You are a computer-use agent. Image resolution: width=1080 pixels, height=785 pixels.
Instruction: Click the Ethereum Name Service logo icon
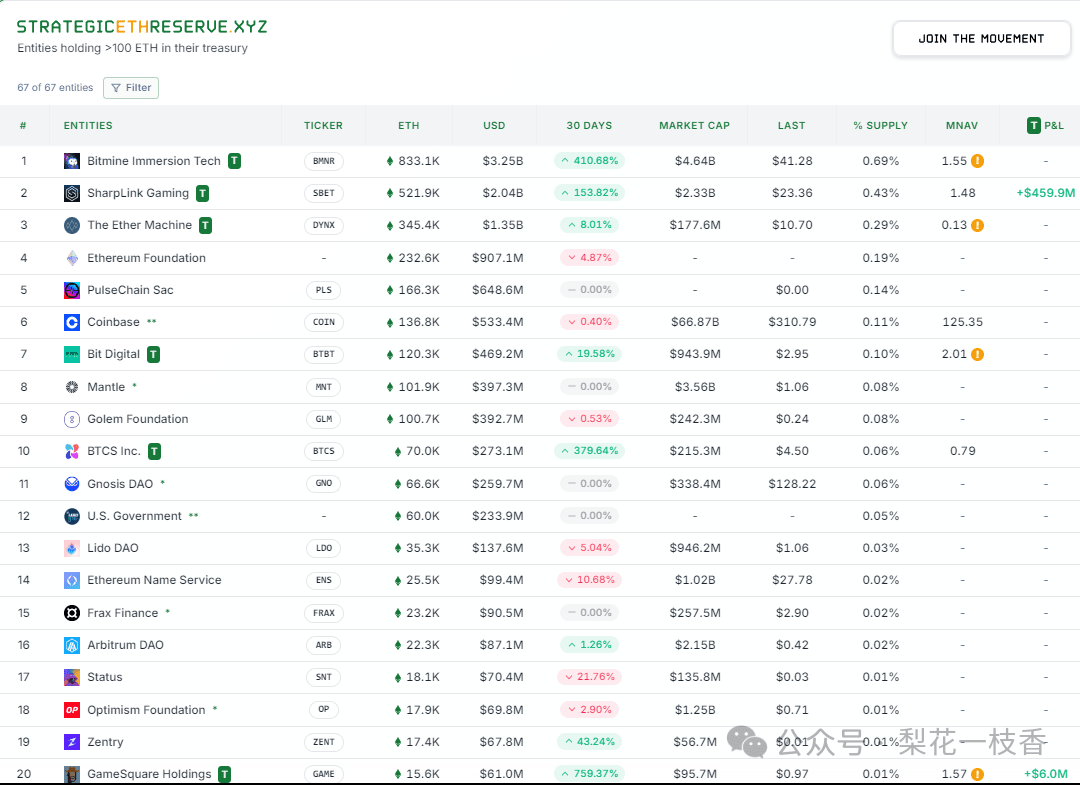72,580
